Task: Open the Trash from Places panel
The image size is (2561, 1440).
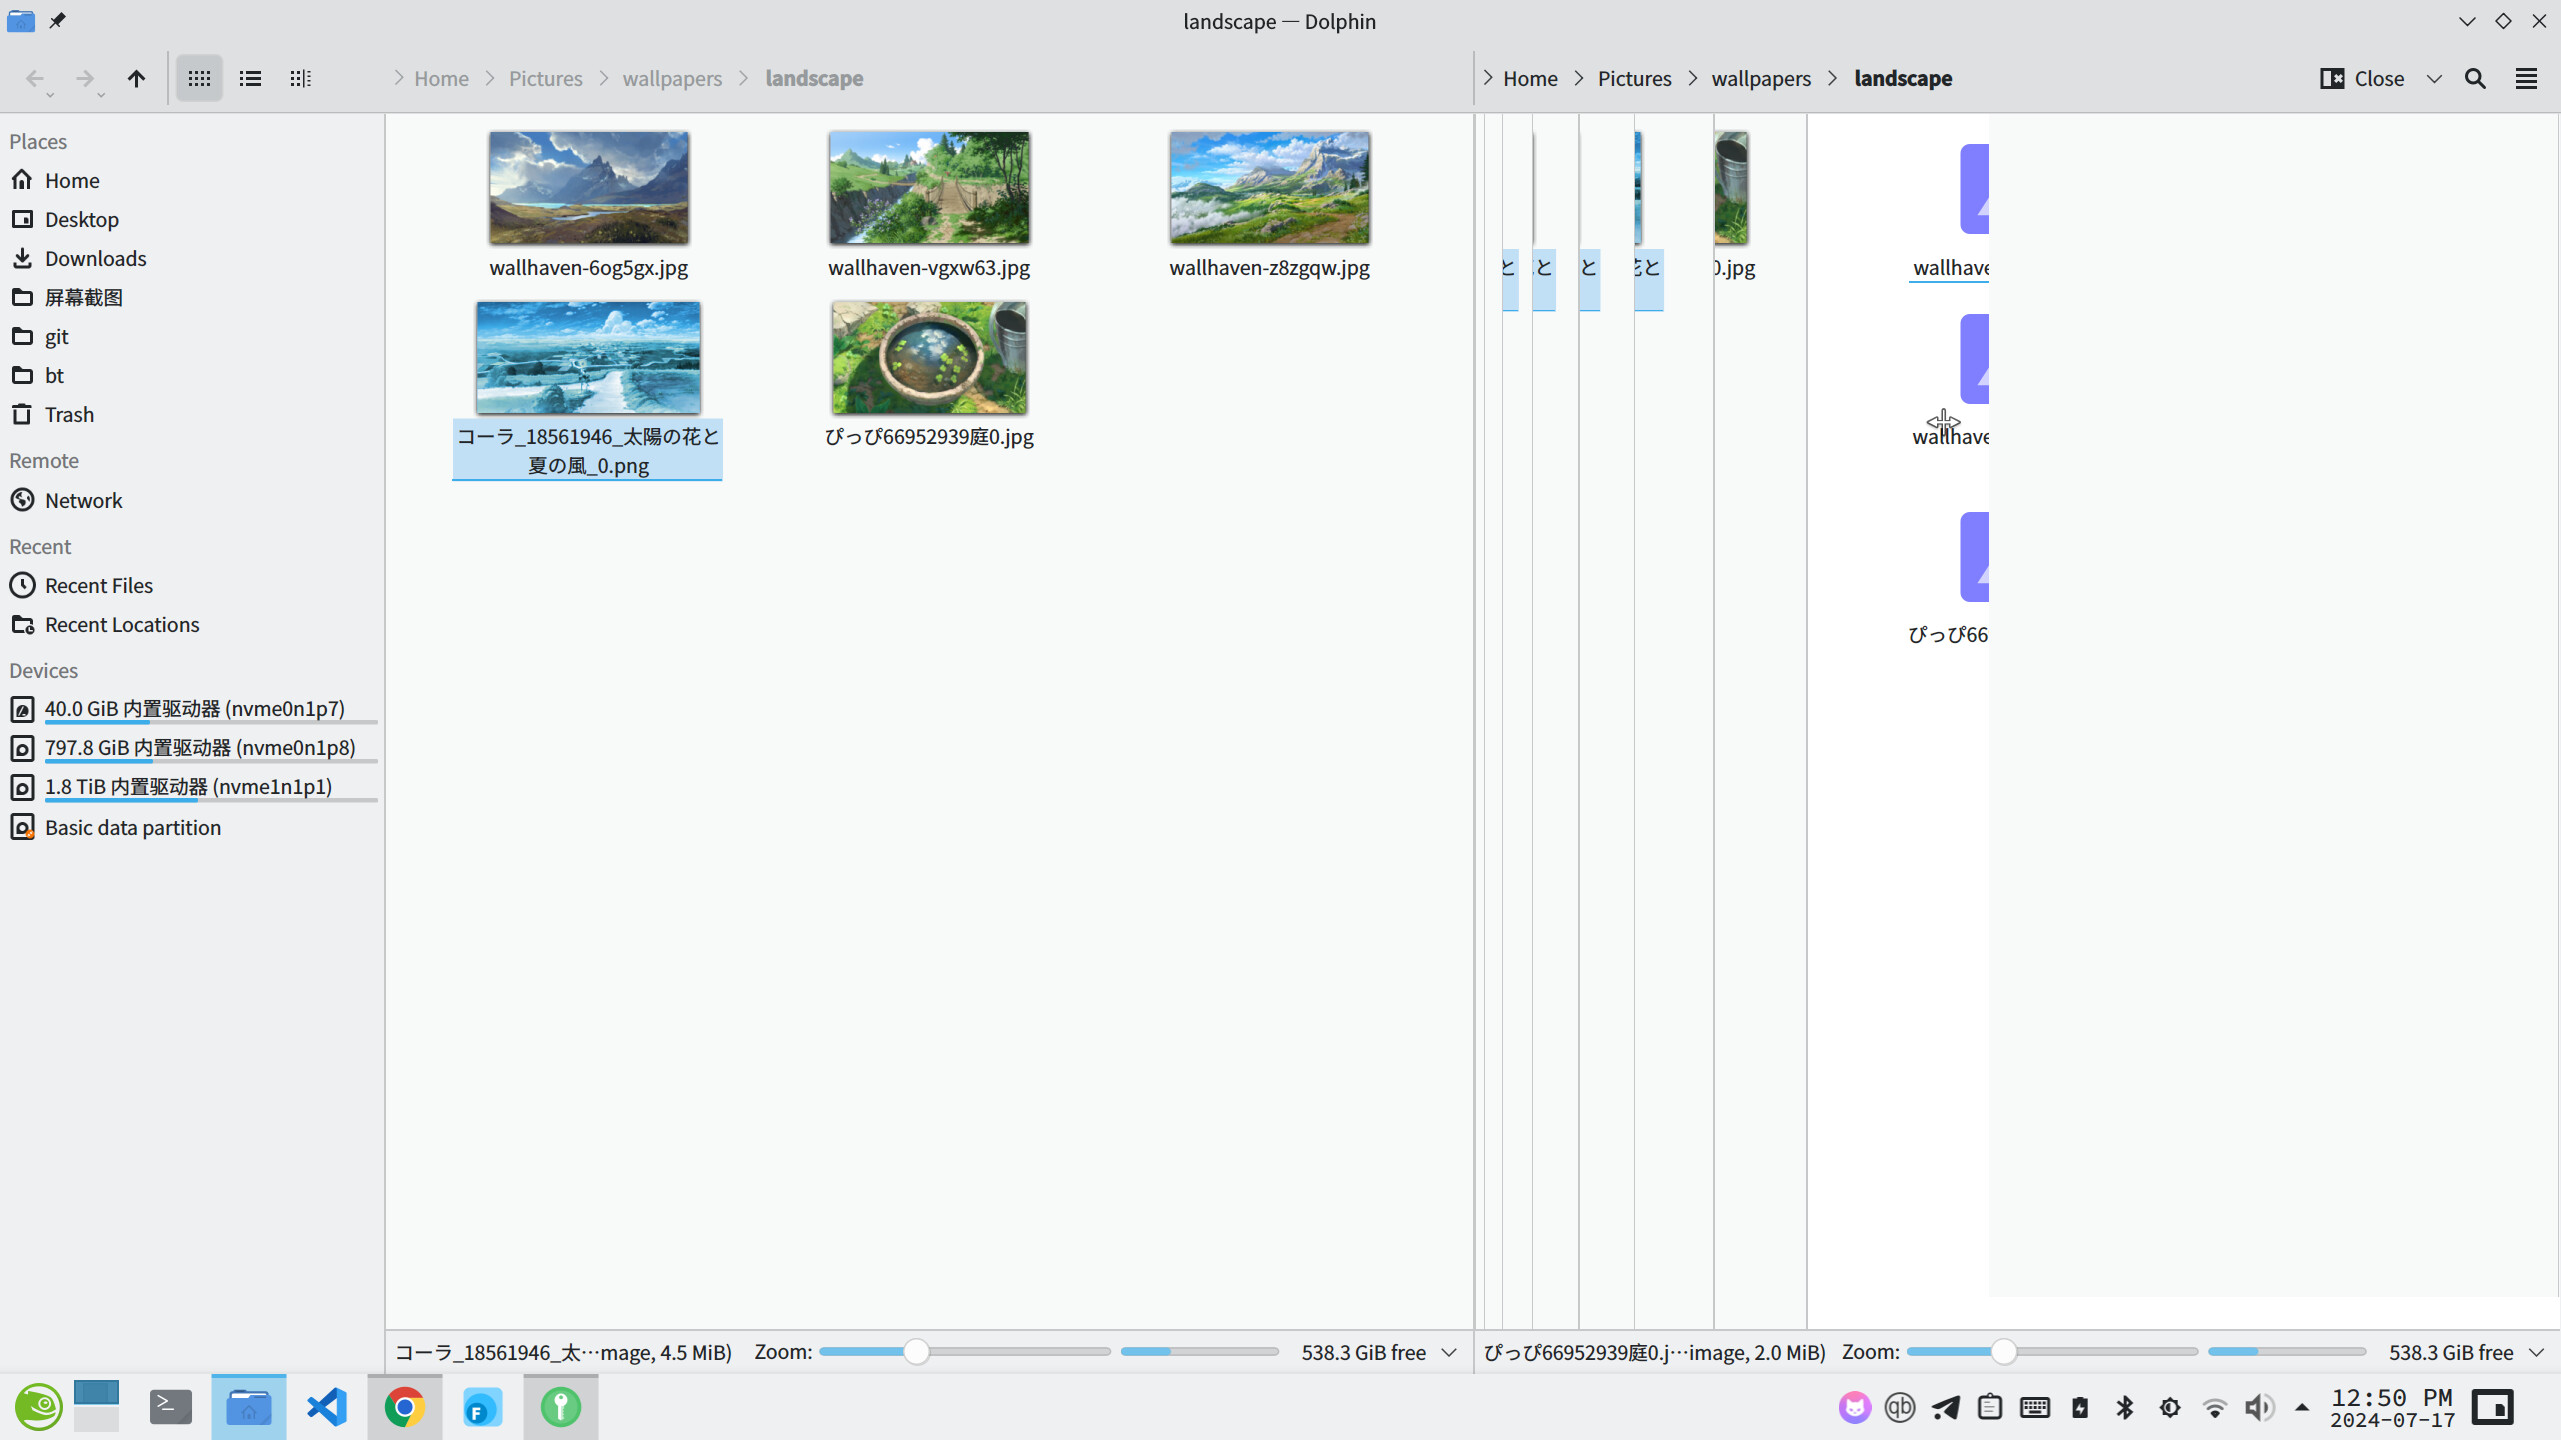Action: (68, 414)
